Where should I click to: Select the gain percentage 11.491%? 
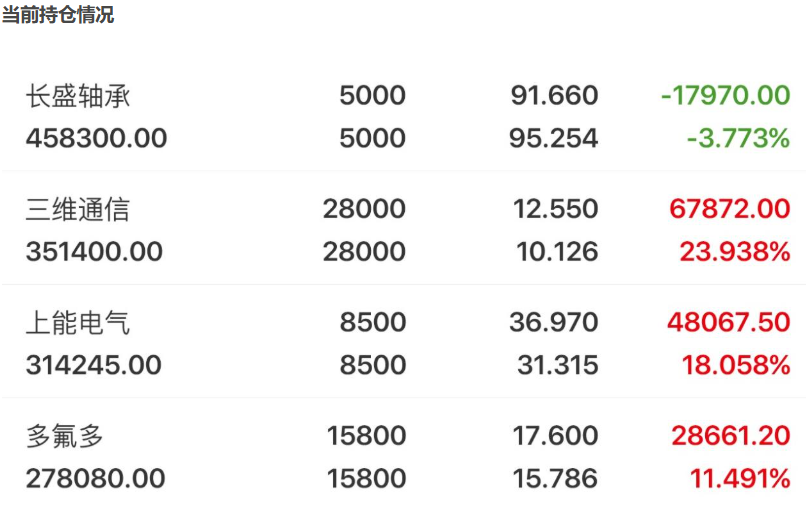coord(740,479)
